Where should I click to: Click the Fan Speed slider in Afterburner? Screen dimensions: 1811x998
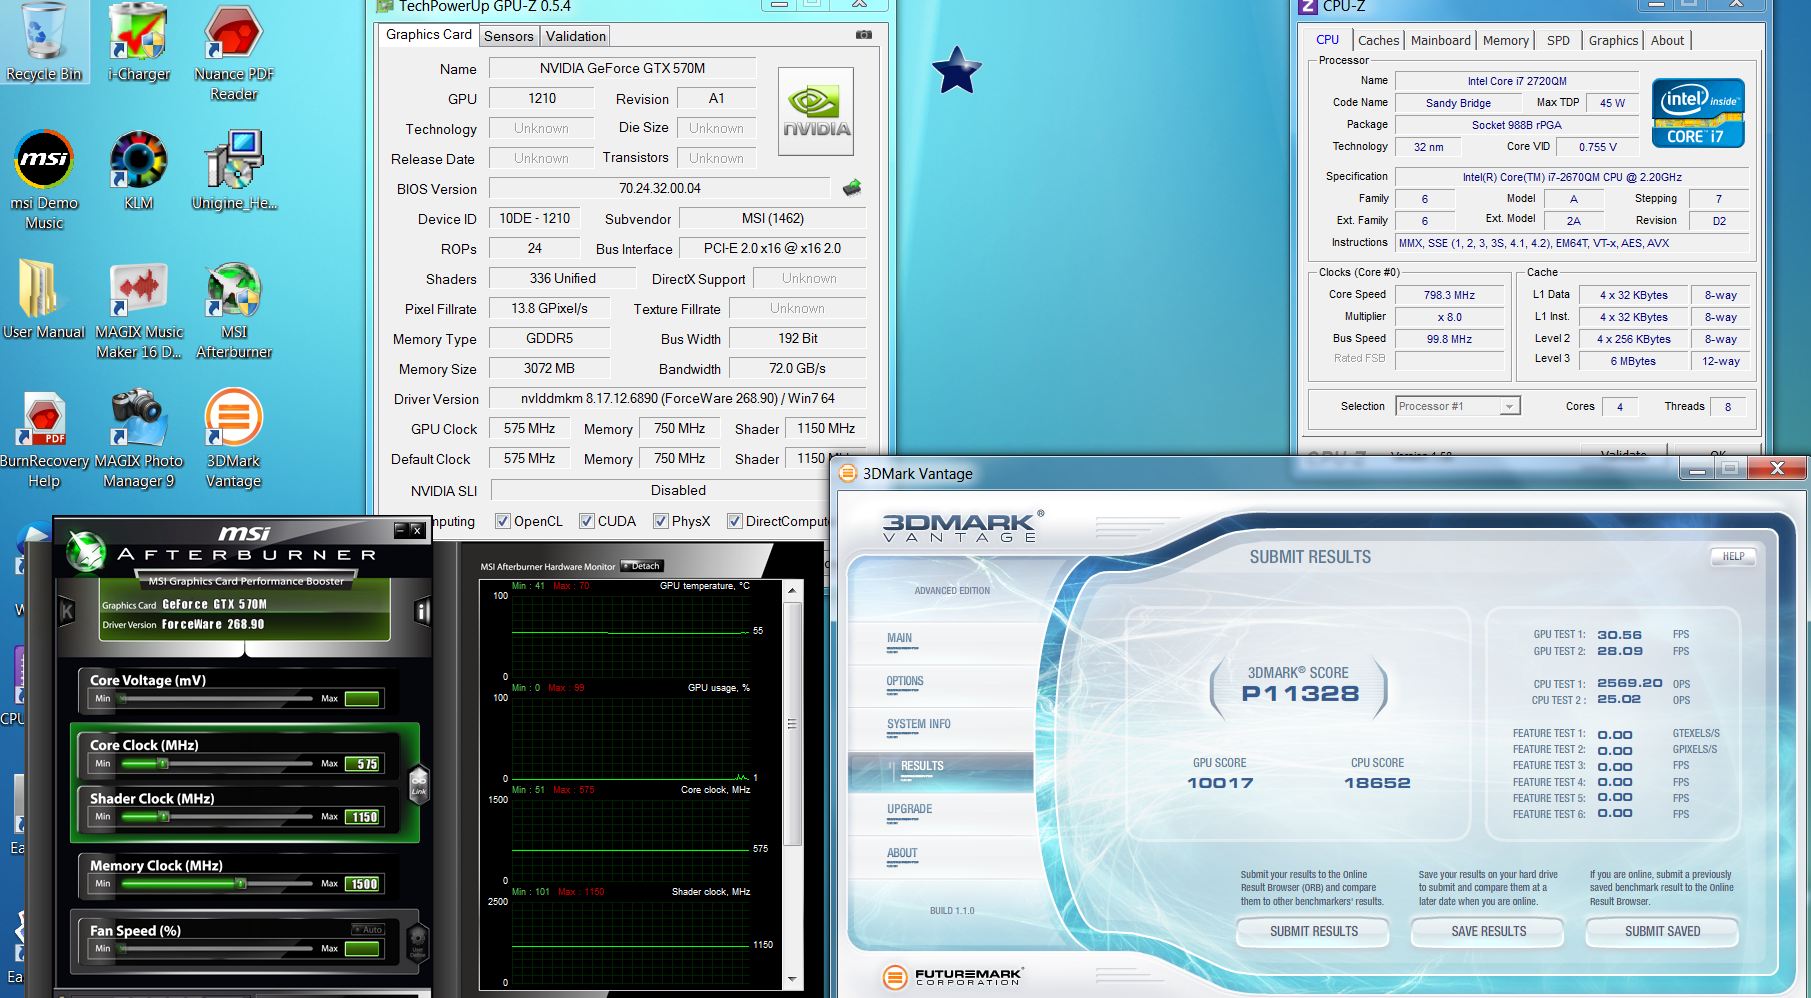tap(217, 948)
